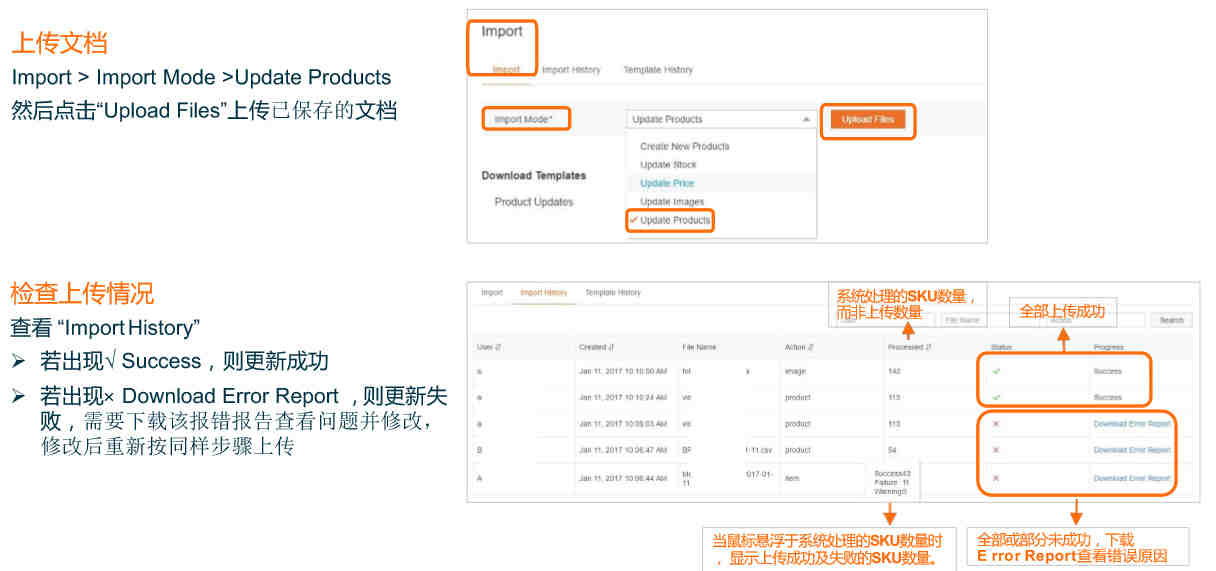Open the Import Mode dropdown arrow
Image resolution: width=1216 pixels, height=571 pixels.
[x=806, y=119]
